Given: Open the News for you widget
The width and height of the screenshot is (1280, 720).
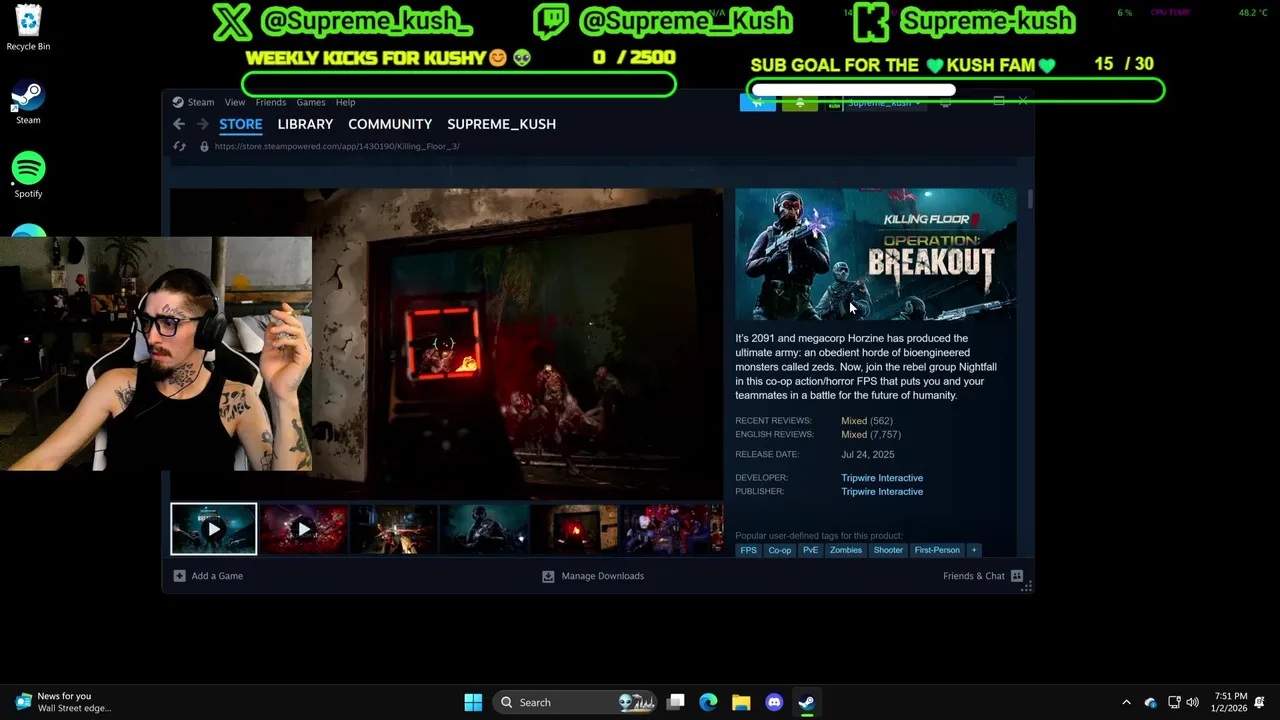Looking at the screenshot, I should pos(63,702).
